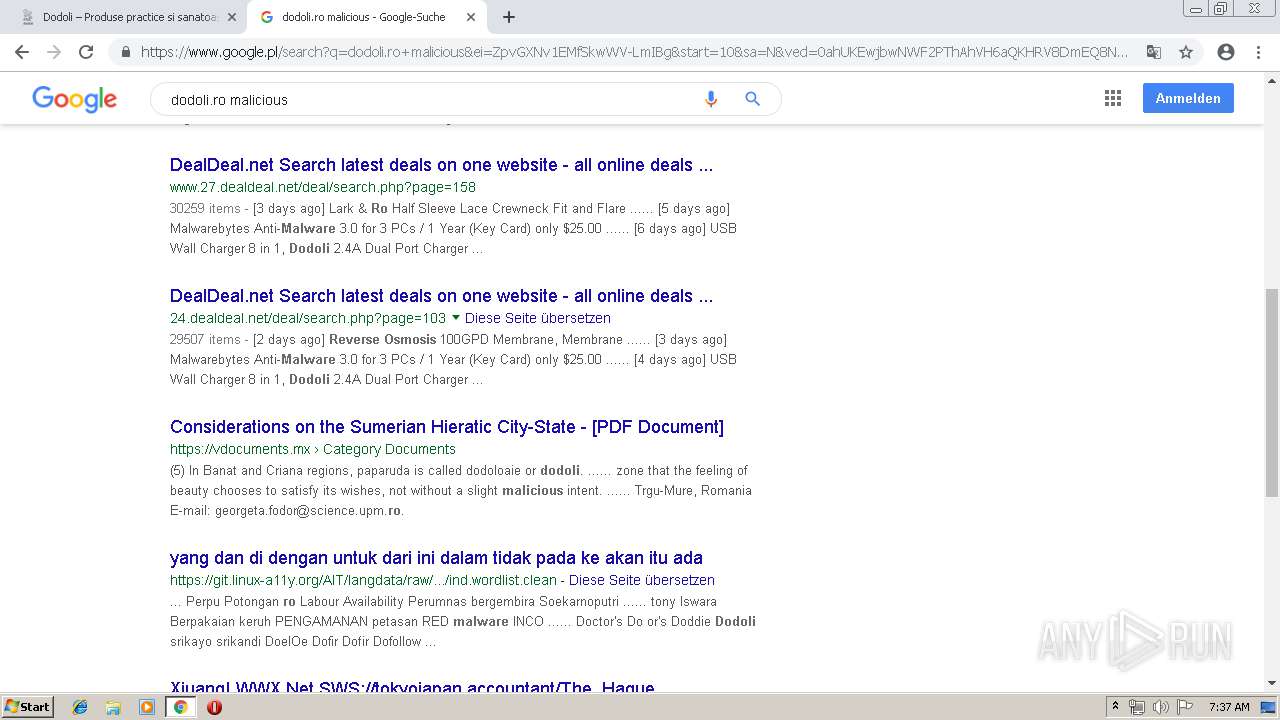1280x720 pixels.
Task: Open the translate page icon in address bar
Action: [1153, 52]
